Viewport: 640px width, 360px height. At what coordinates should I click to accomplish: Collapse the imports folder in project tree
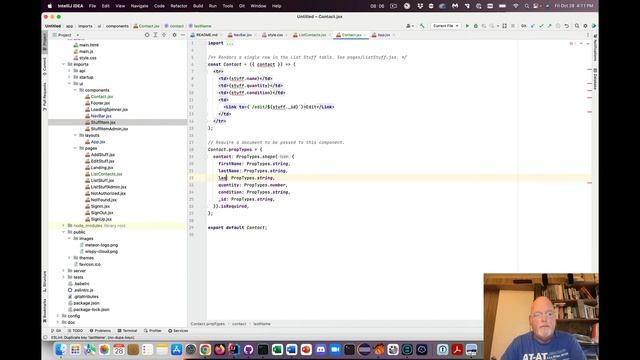click(x=64, y=64)
